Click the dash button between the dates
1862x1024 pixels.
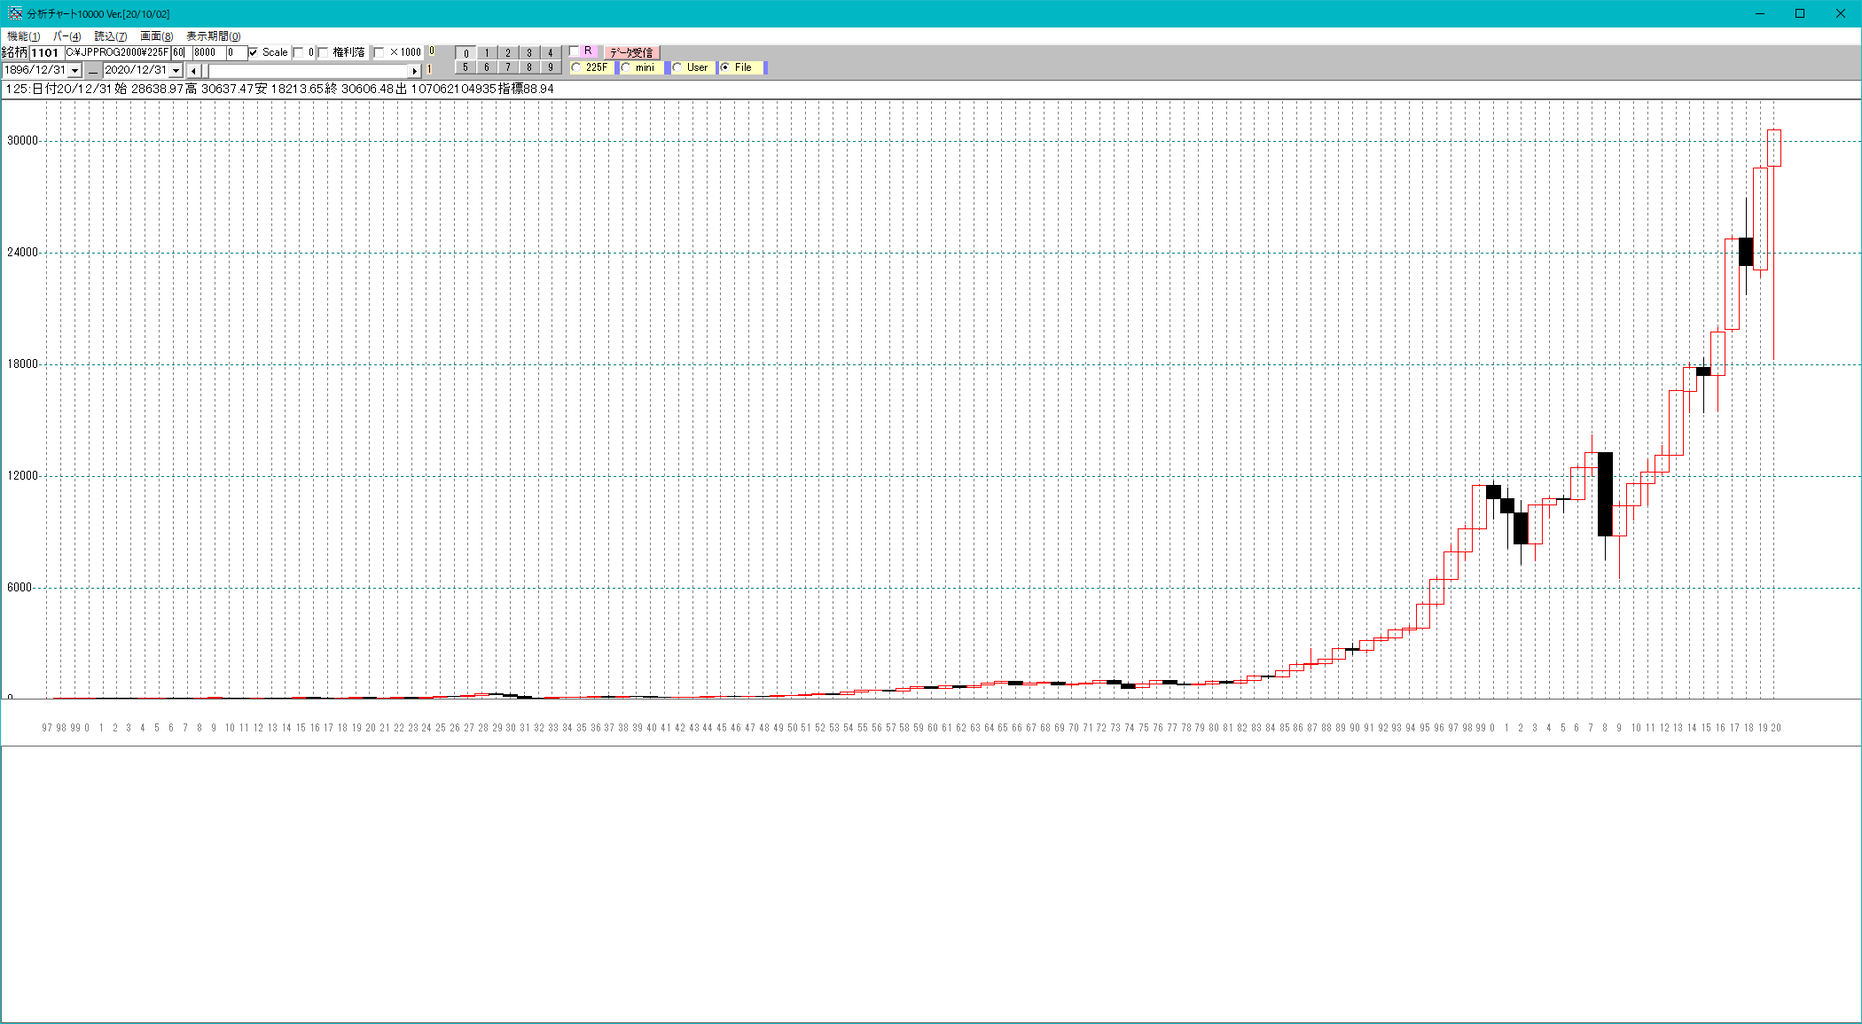click(x=93, y=71)
